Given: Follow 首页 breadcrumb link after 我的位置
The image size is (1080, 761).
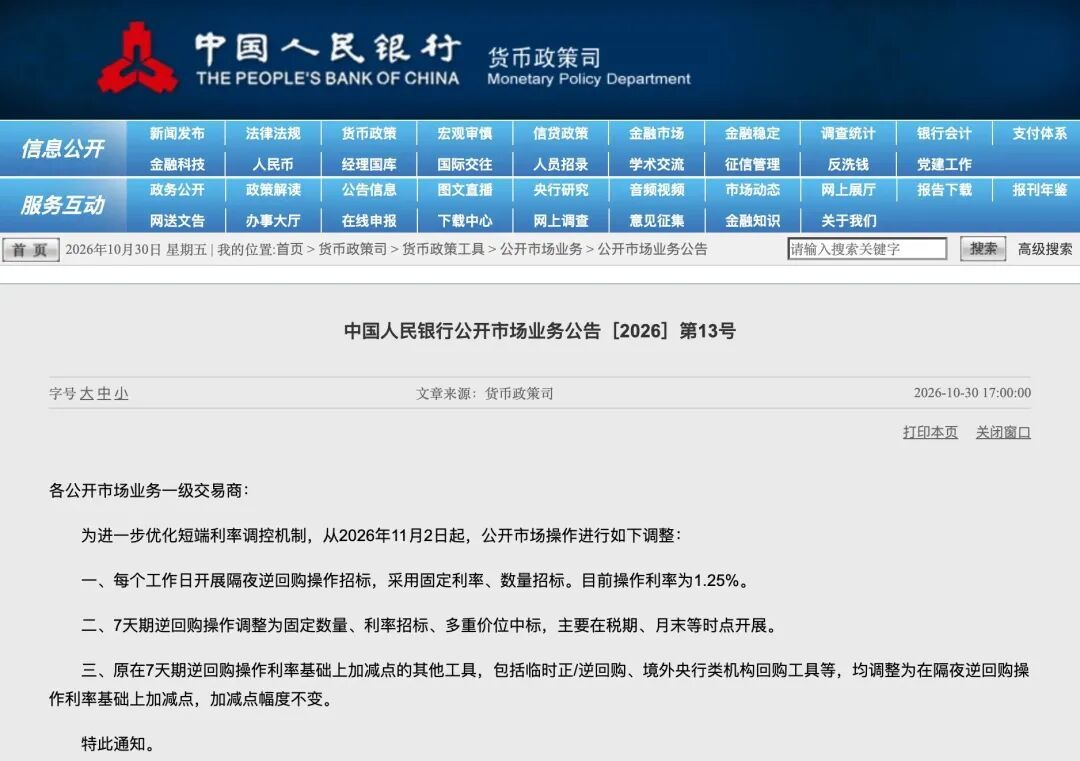Looking at the screenshot, I should (289, 249).
